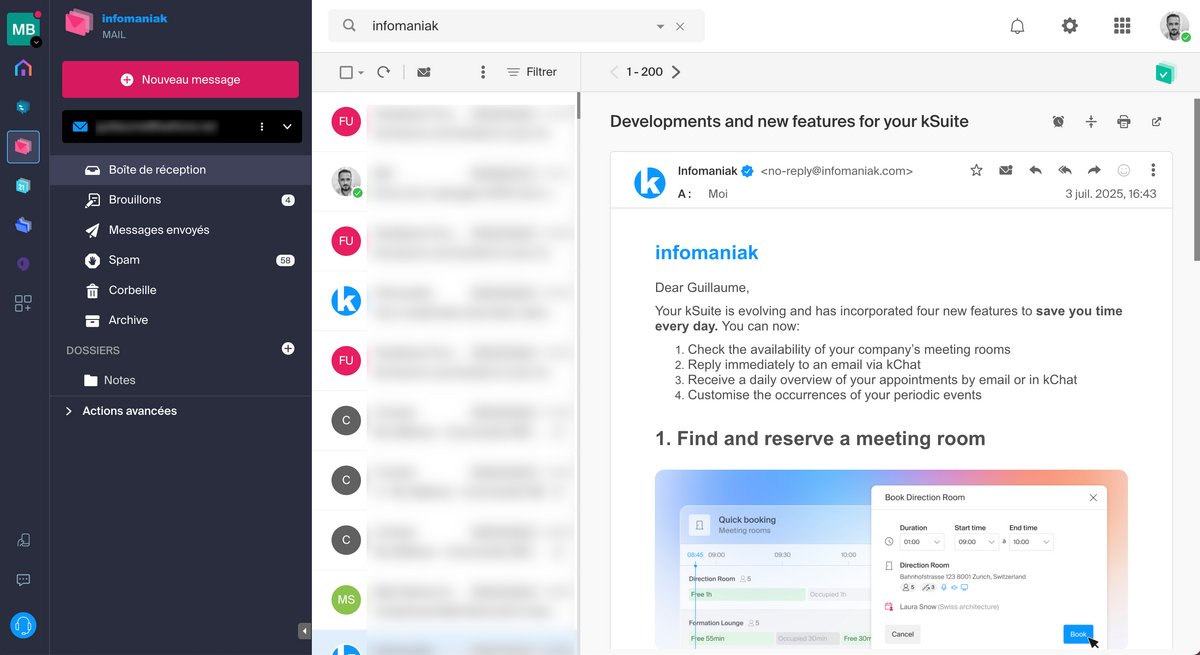Open the blue headset support icon
Viewport: 1200px width, 655px height.
pyautogui.click(x=23, y=626)
